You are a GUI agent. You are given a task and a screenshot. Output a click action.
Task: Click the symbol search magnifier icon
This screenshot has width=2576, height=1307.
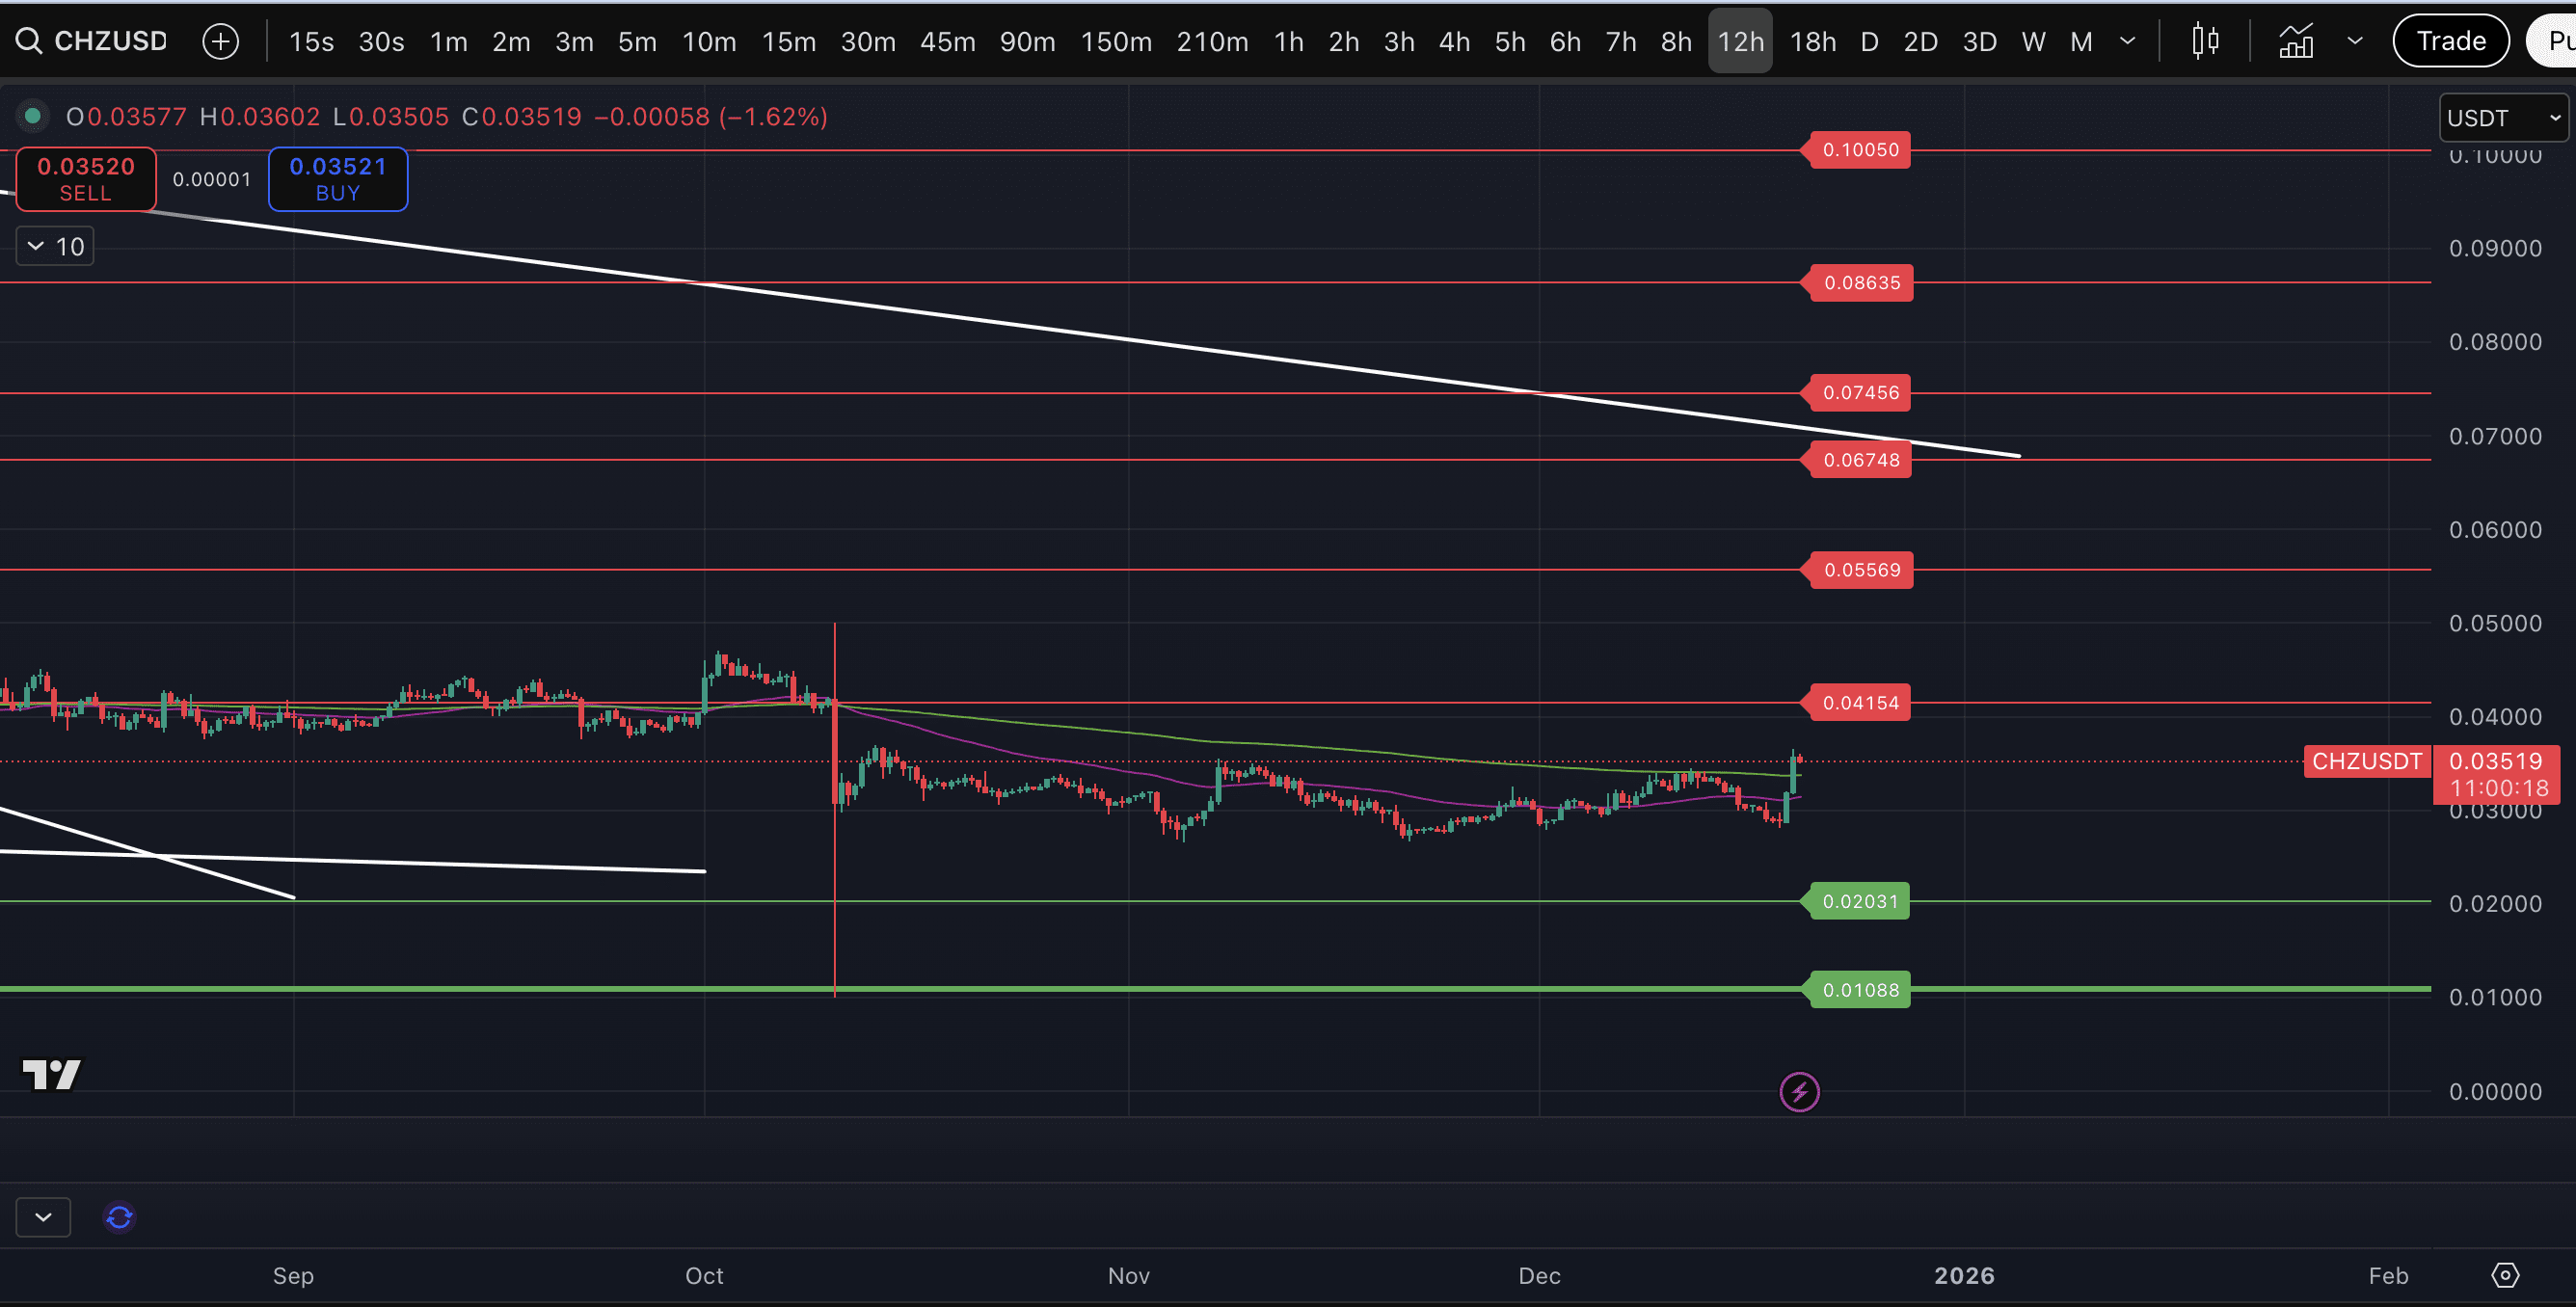tap(28, 41)
